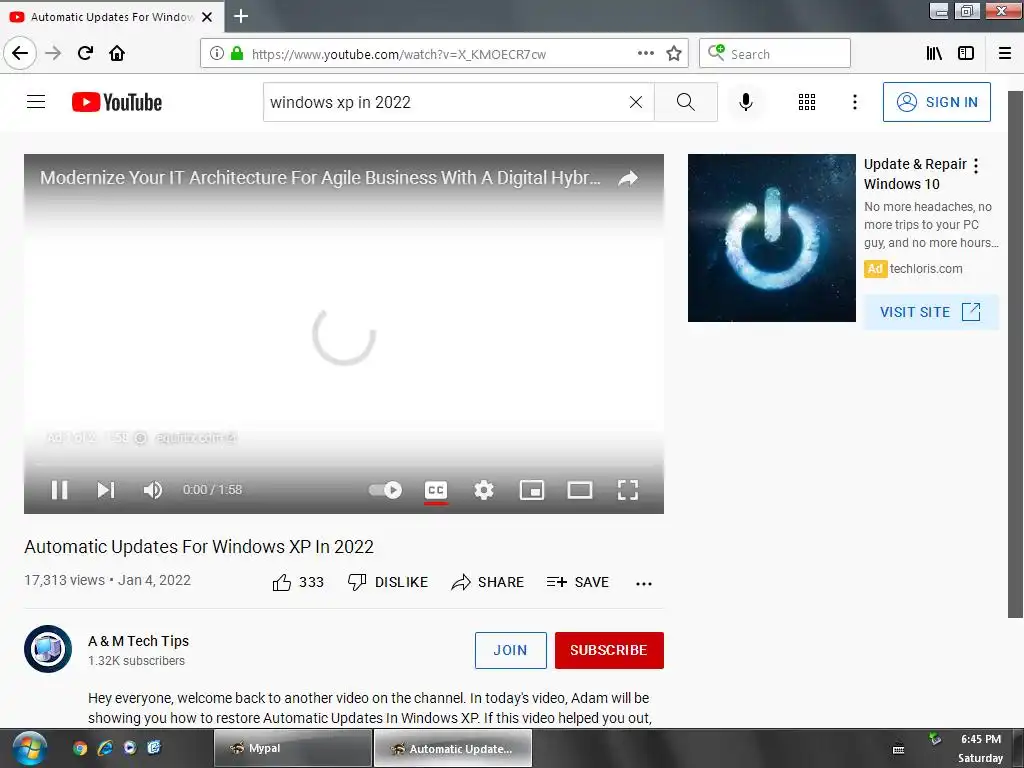This screenshot has height=768, width=1024.
Task: Reload the current page
Action: tap(85, 53)
